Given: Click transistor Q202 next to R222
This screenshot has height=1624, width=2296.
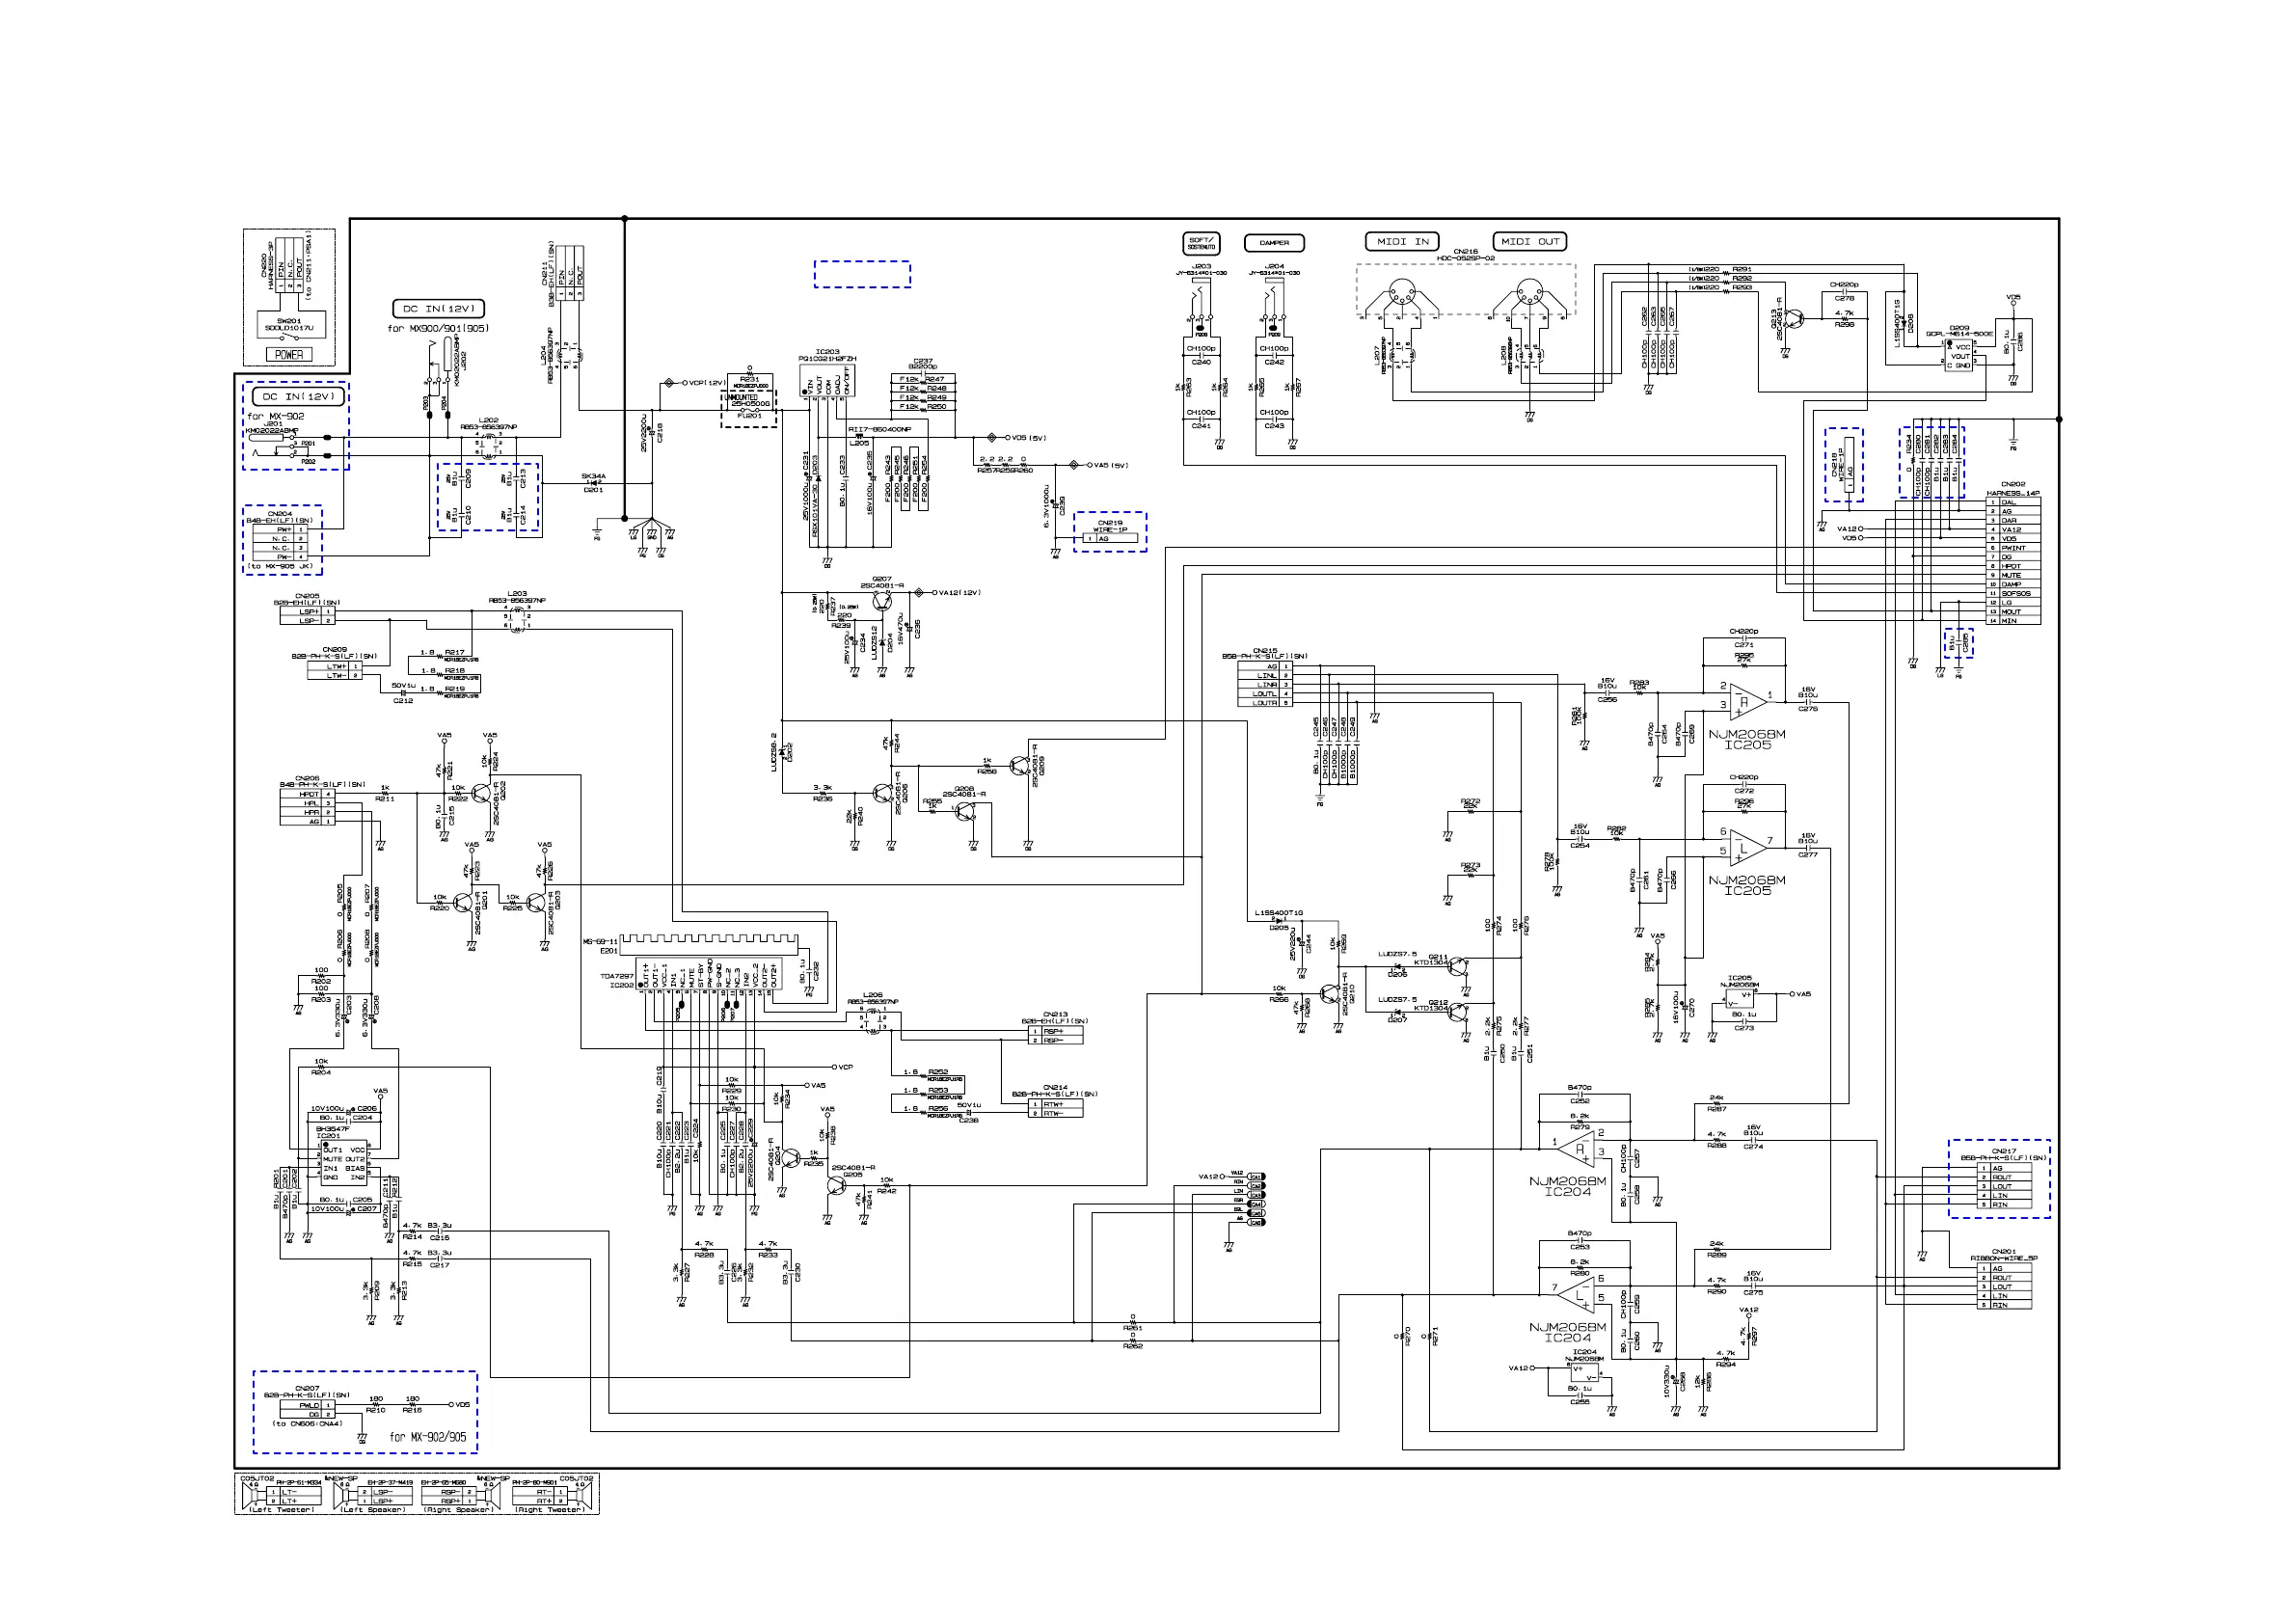Looking at the screenshot, I should (483, 794).
